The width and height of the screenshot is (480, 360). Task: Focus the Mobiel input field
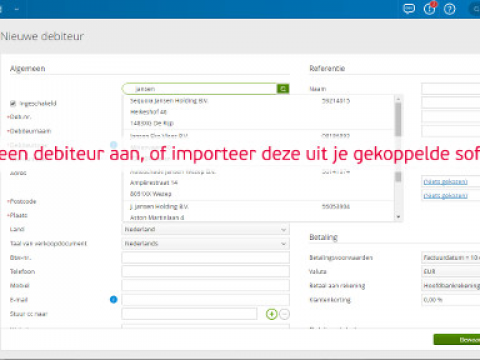tap(205, 286)
